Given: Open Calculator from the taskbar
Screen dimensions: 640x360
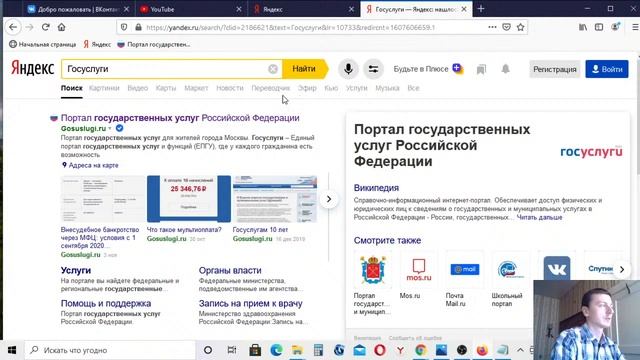Looking at the screenshot, I should [318, 350].
